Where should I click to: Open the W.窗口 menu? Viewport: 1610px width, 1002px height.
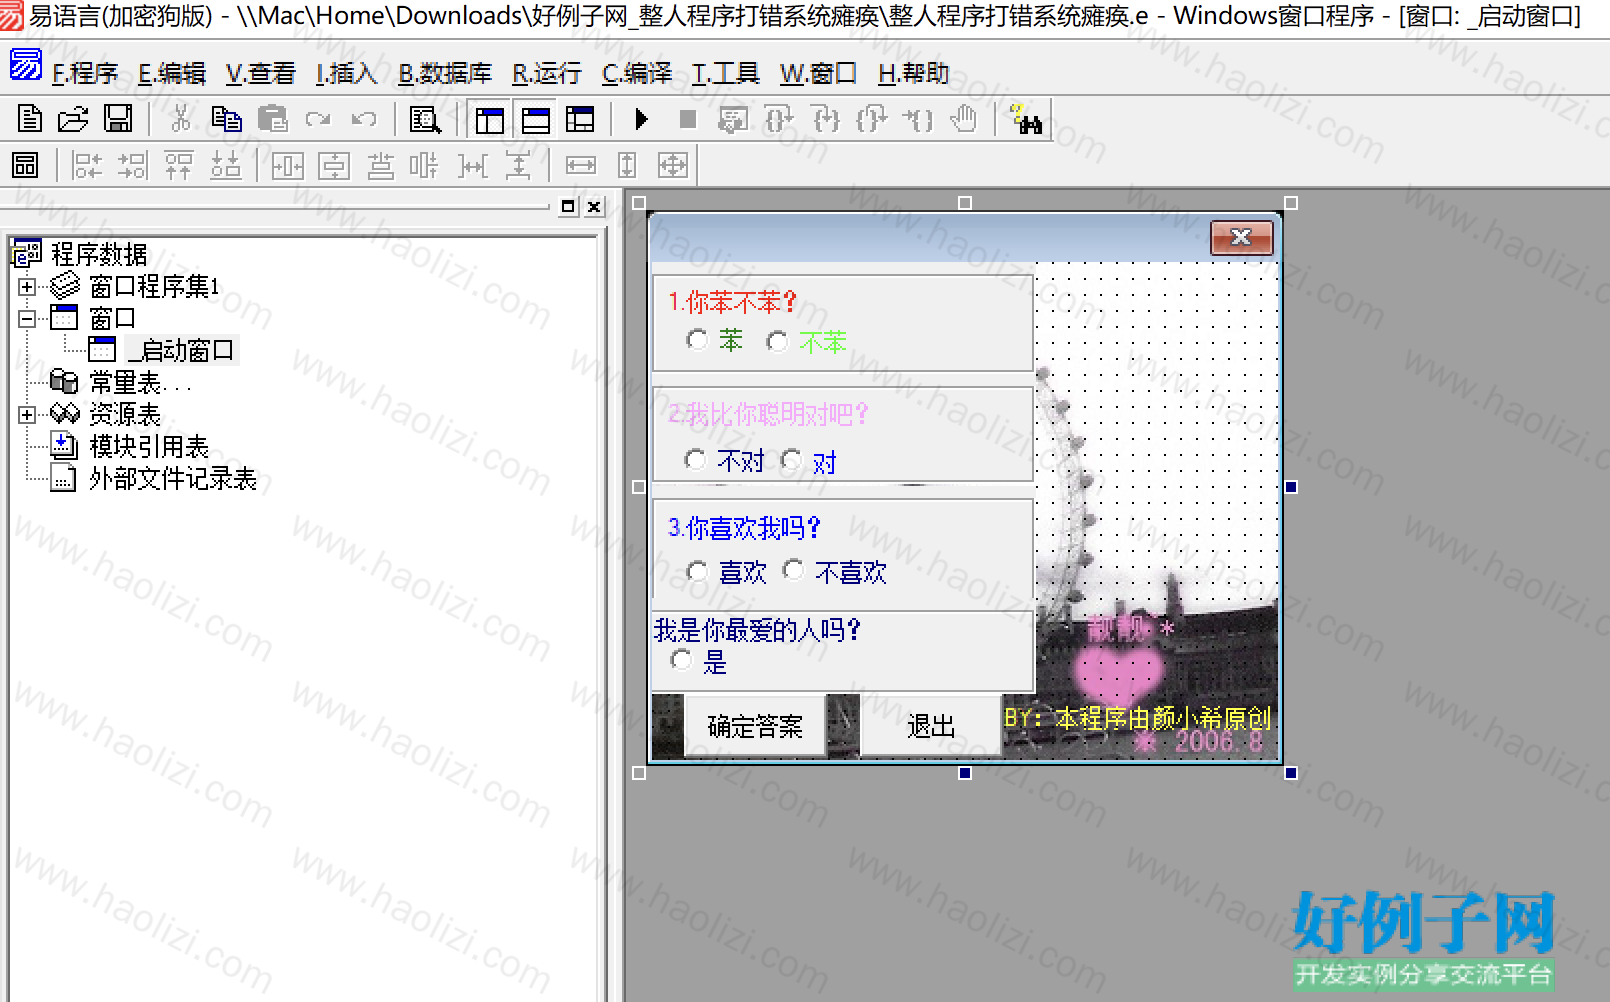[x=818, y=73]
